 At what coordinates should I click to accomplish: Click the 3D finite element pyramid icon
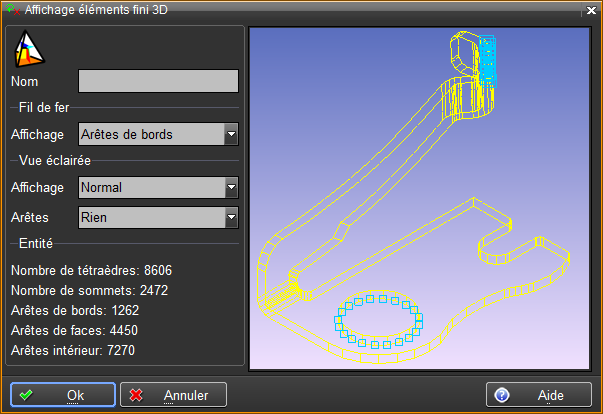pos(29,49)
